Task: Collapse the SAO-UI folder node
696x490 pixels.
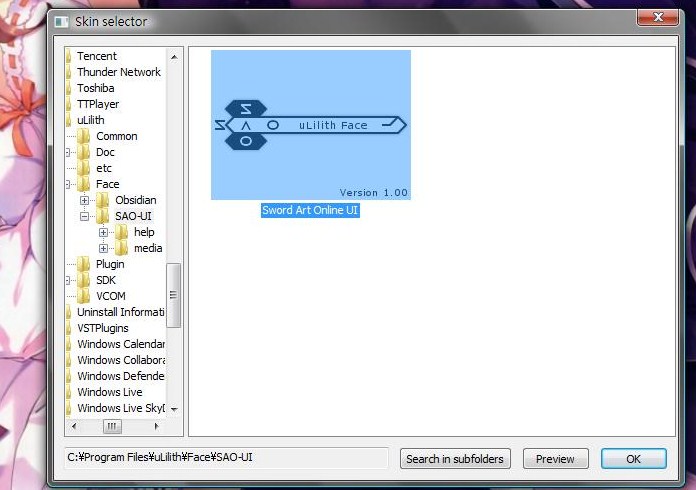Action: tap(84, 216)
